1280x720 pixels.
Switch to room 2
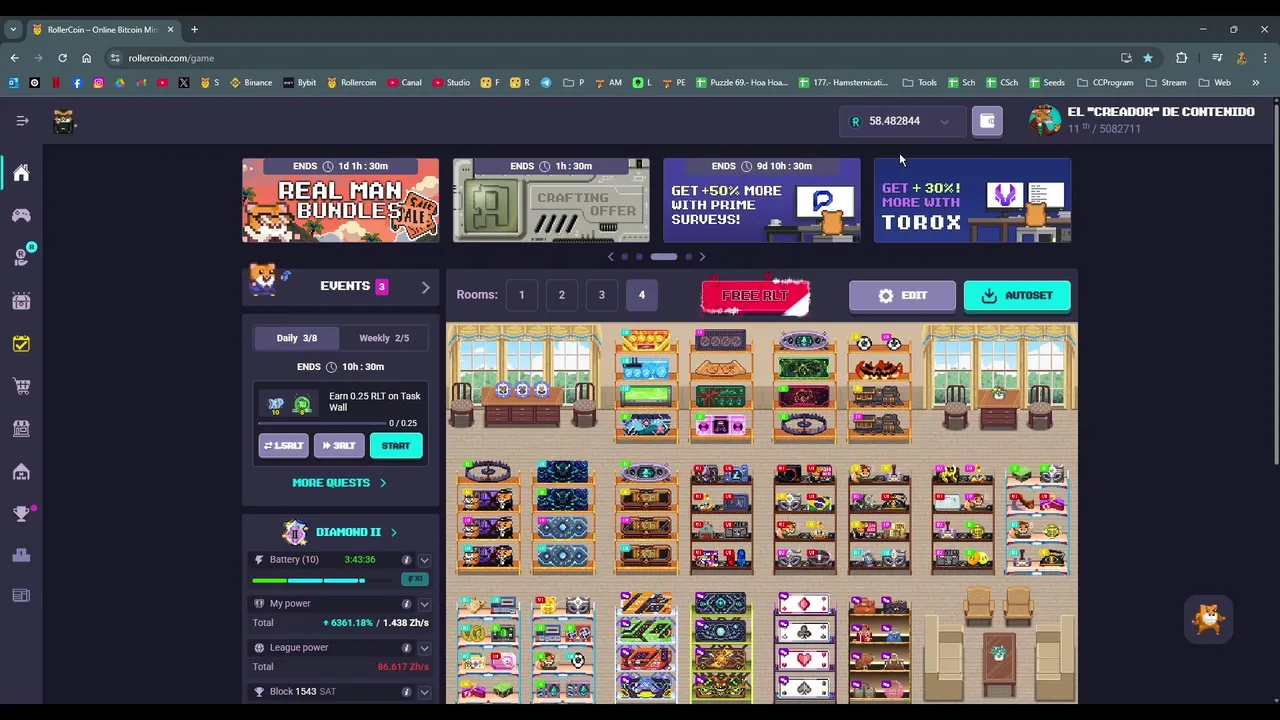pyautogui.click(x=561, y=295)
